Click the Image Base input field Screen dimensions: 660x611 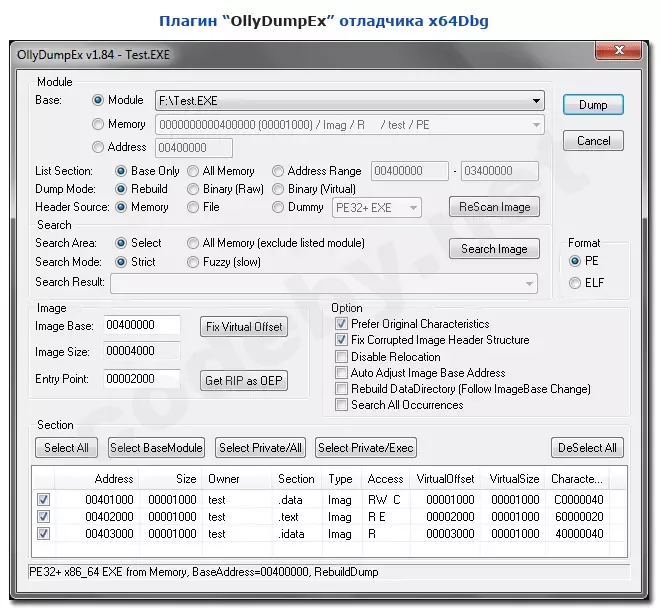pyautogui.click(x=141, y=325)
